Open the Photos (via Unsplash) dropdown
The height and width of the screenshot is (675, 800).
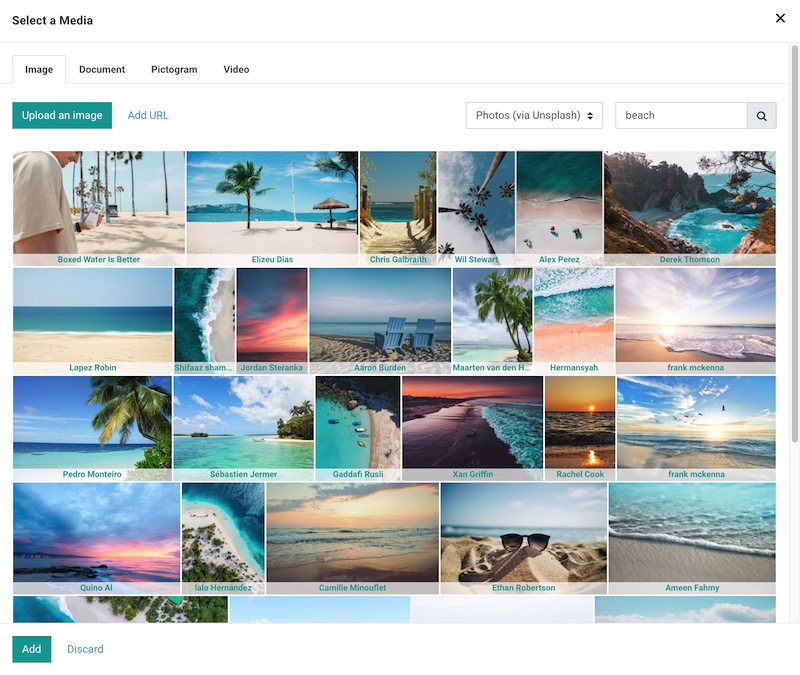534,115
